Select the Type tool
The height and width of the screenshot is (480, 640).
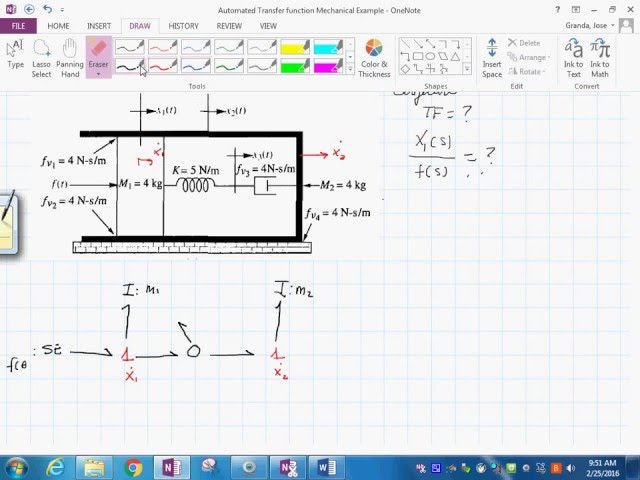tap(16, 54)
